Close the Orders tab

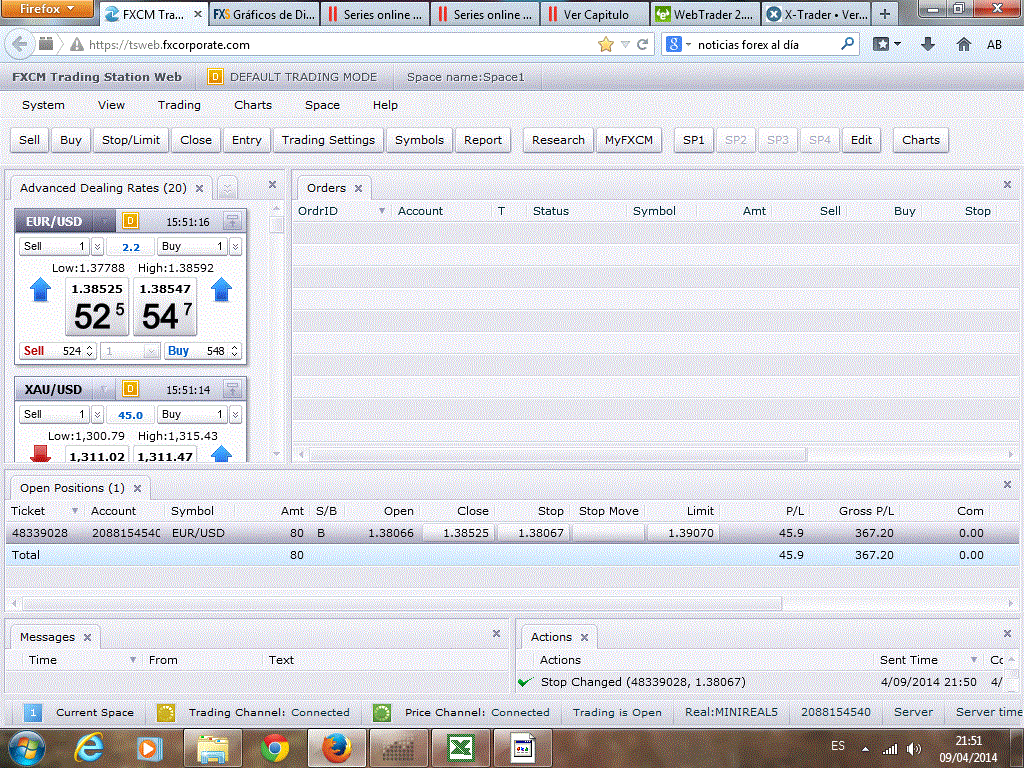[x=358, y=188]
